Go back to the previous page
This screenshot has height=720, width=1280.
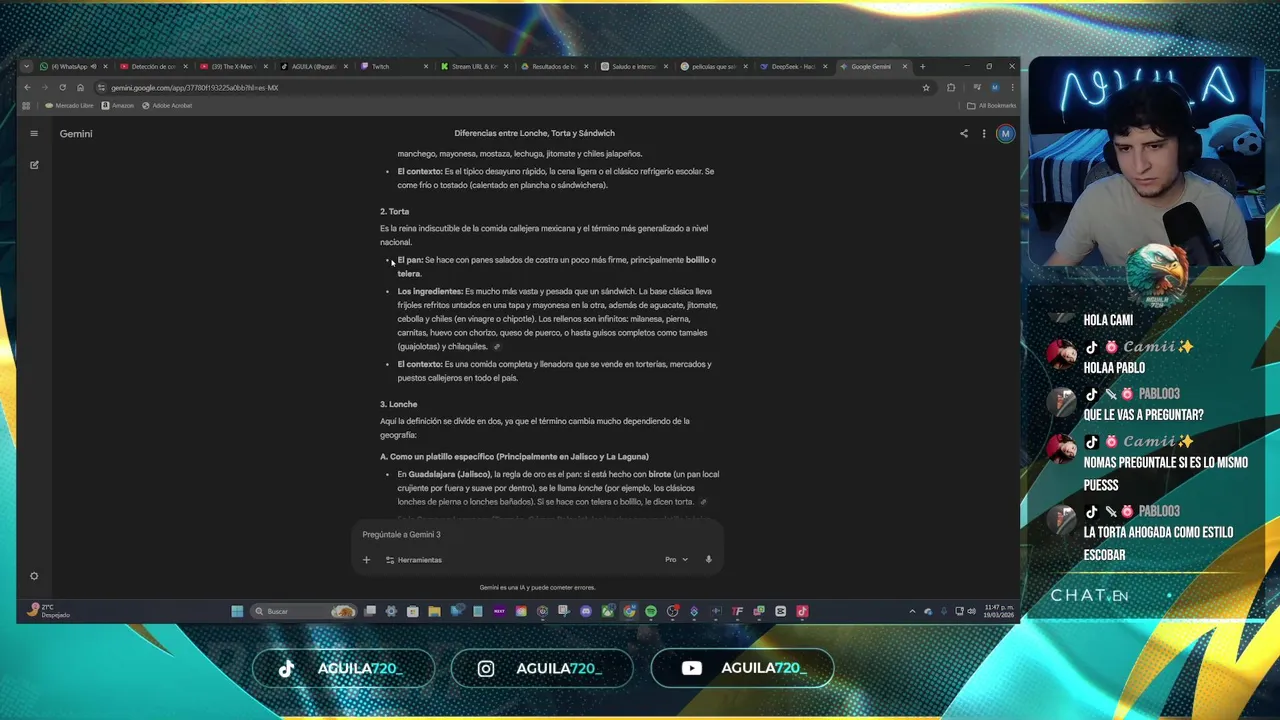point(27,87)
